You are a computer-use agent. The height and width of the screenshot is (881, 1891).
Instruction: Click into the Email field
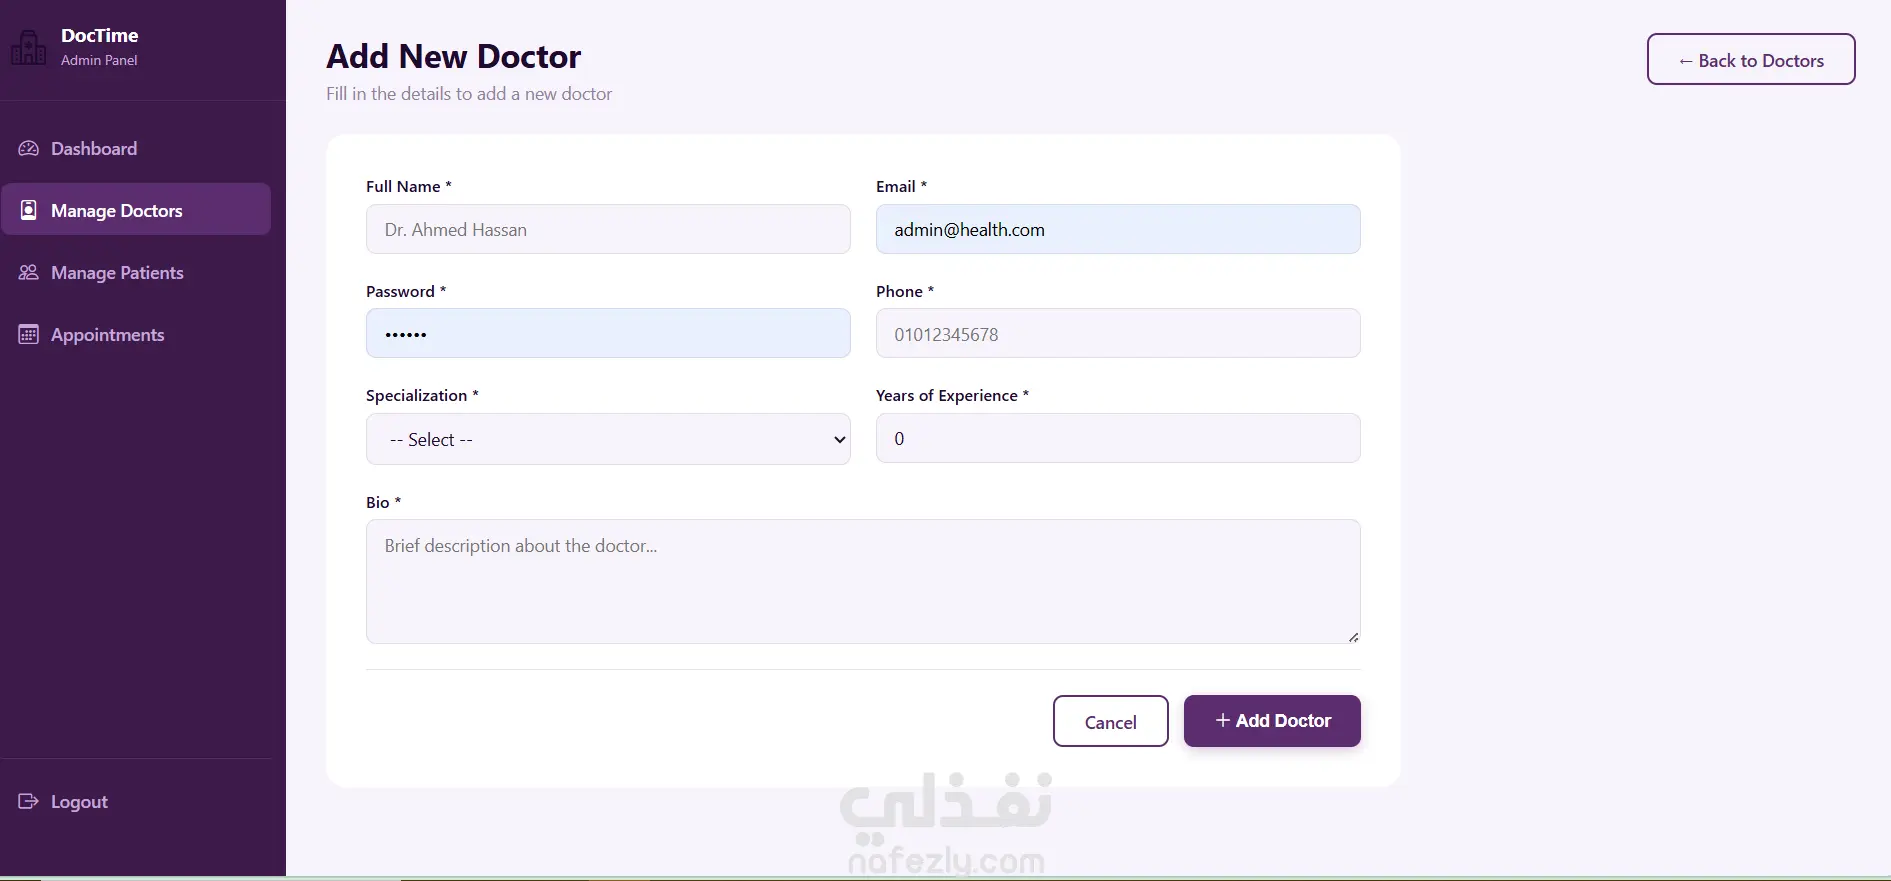[1117, 229]
